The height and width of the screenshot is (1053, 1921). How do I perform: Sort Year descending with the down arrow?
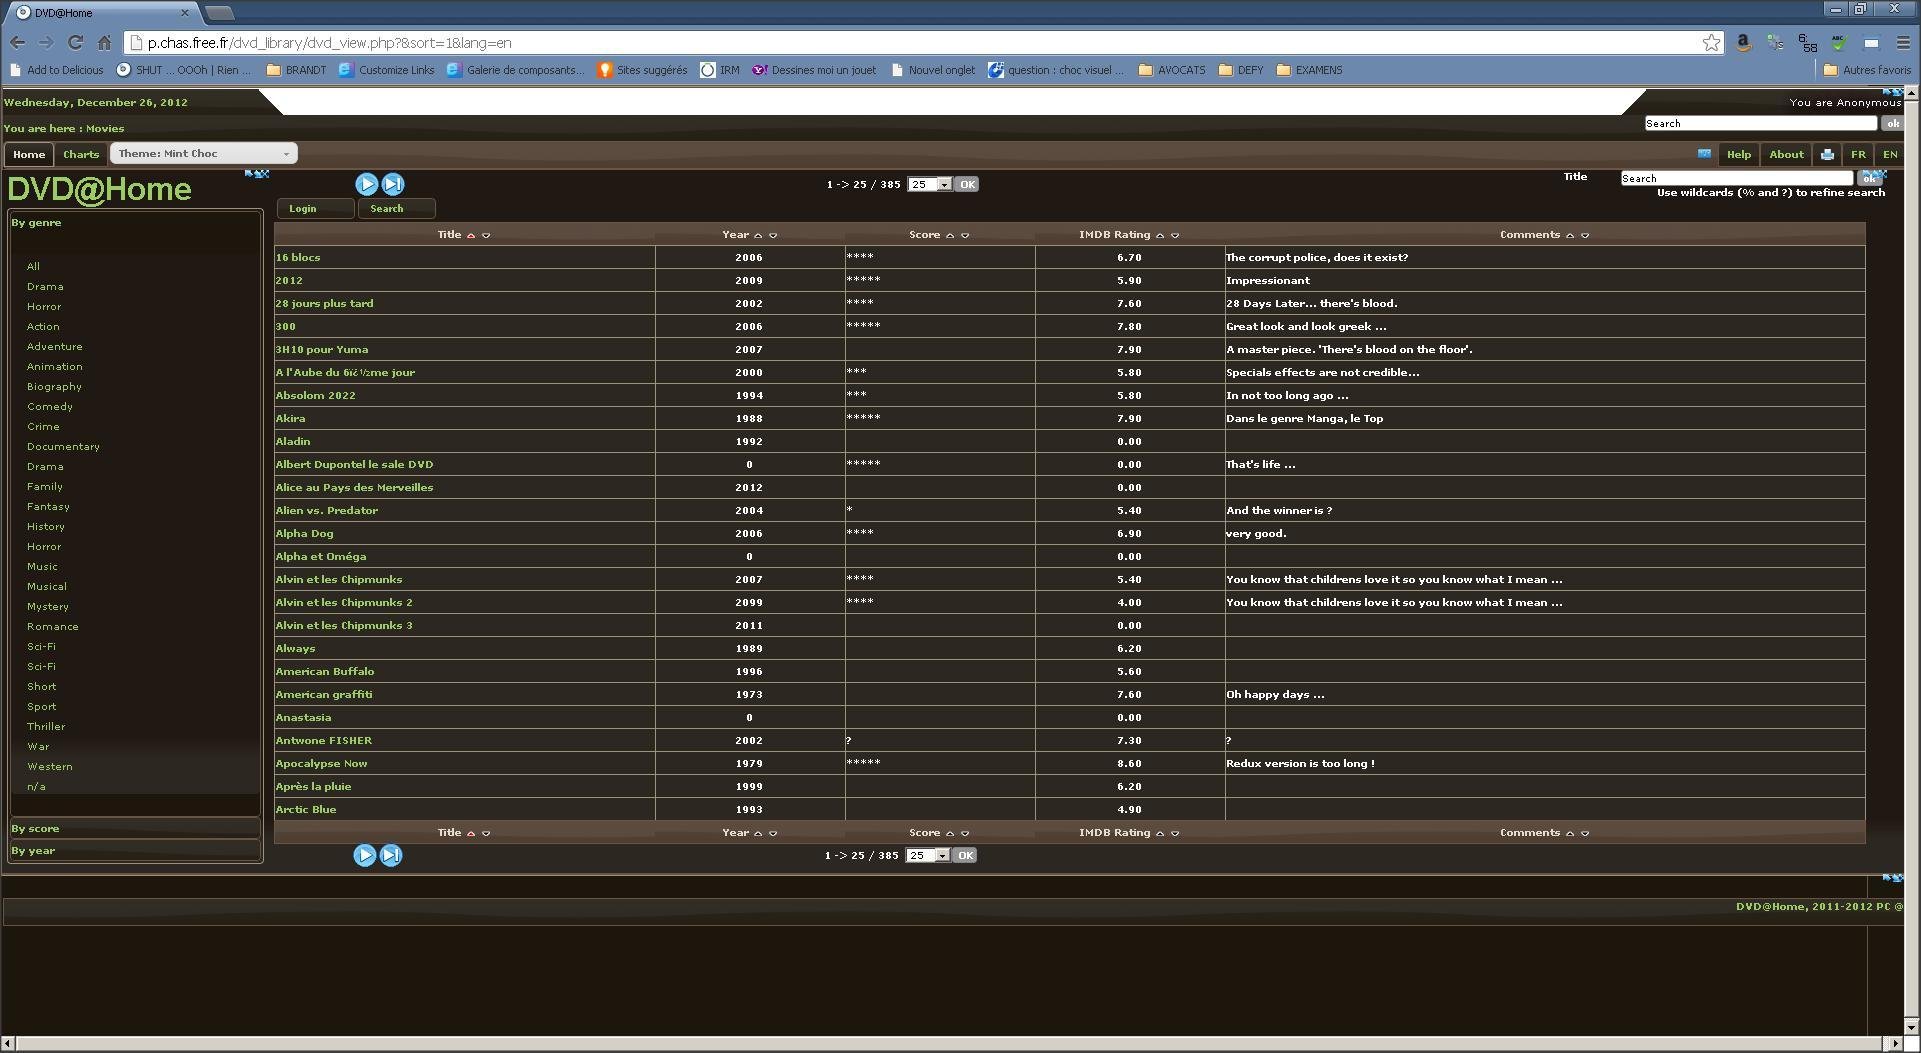pyautogui.click(x=771, y=234)
